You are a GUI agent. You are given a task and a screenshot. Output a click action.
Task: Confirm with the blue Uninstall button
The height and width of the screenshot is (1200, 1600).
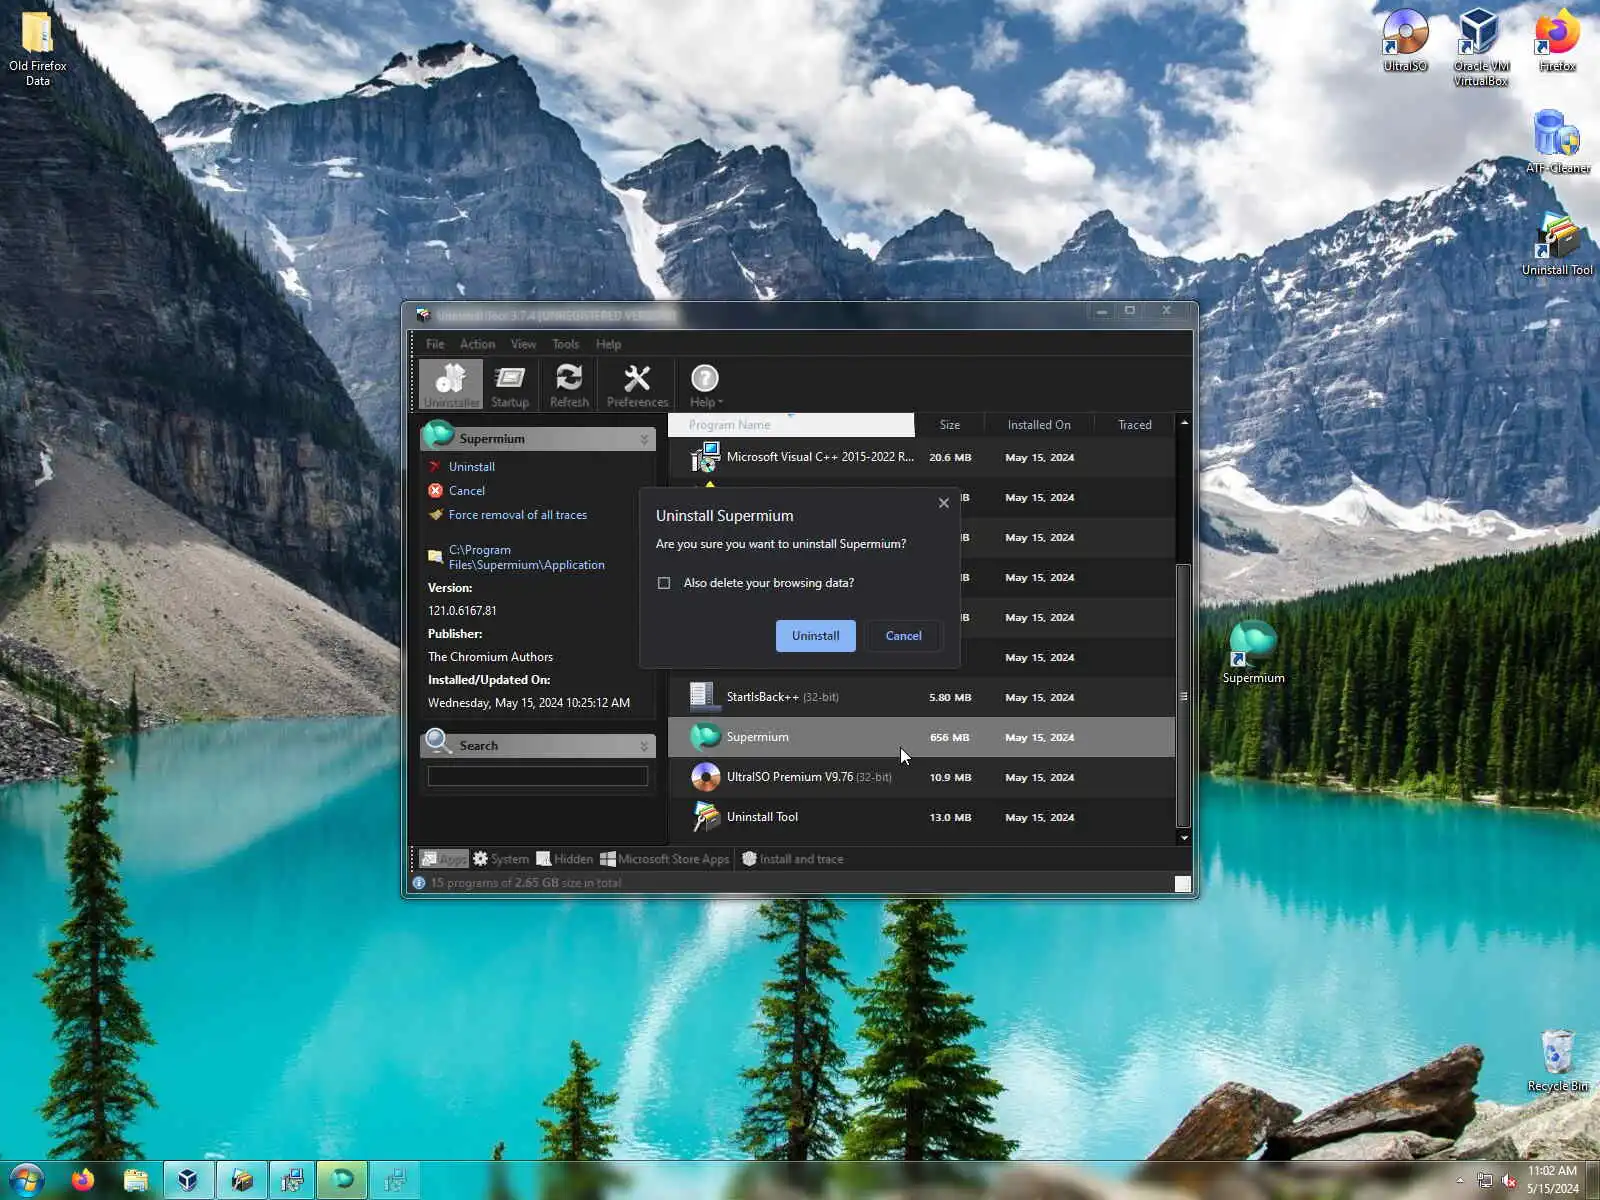[816, 636]
